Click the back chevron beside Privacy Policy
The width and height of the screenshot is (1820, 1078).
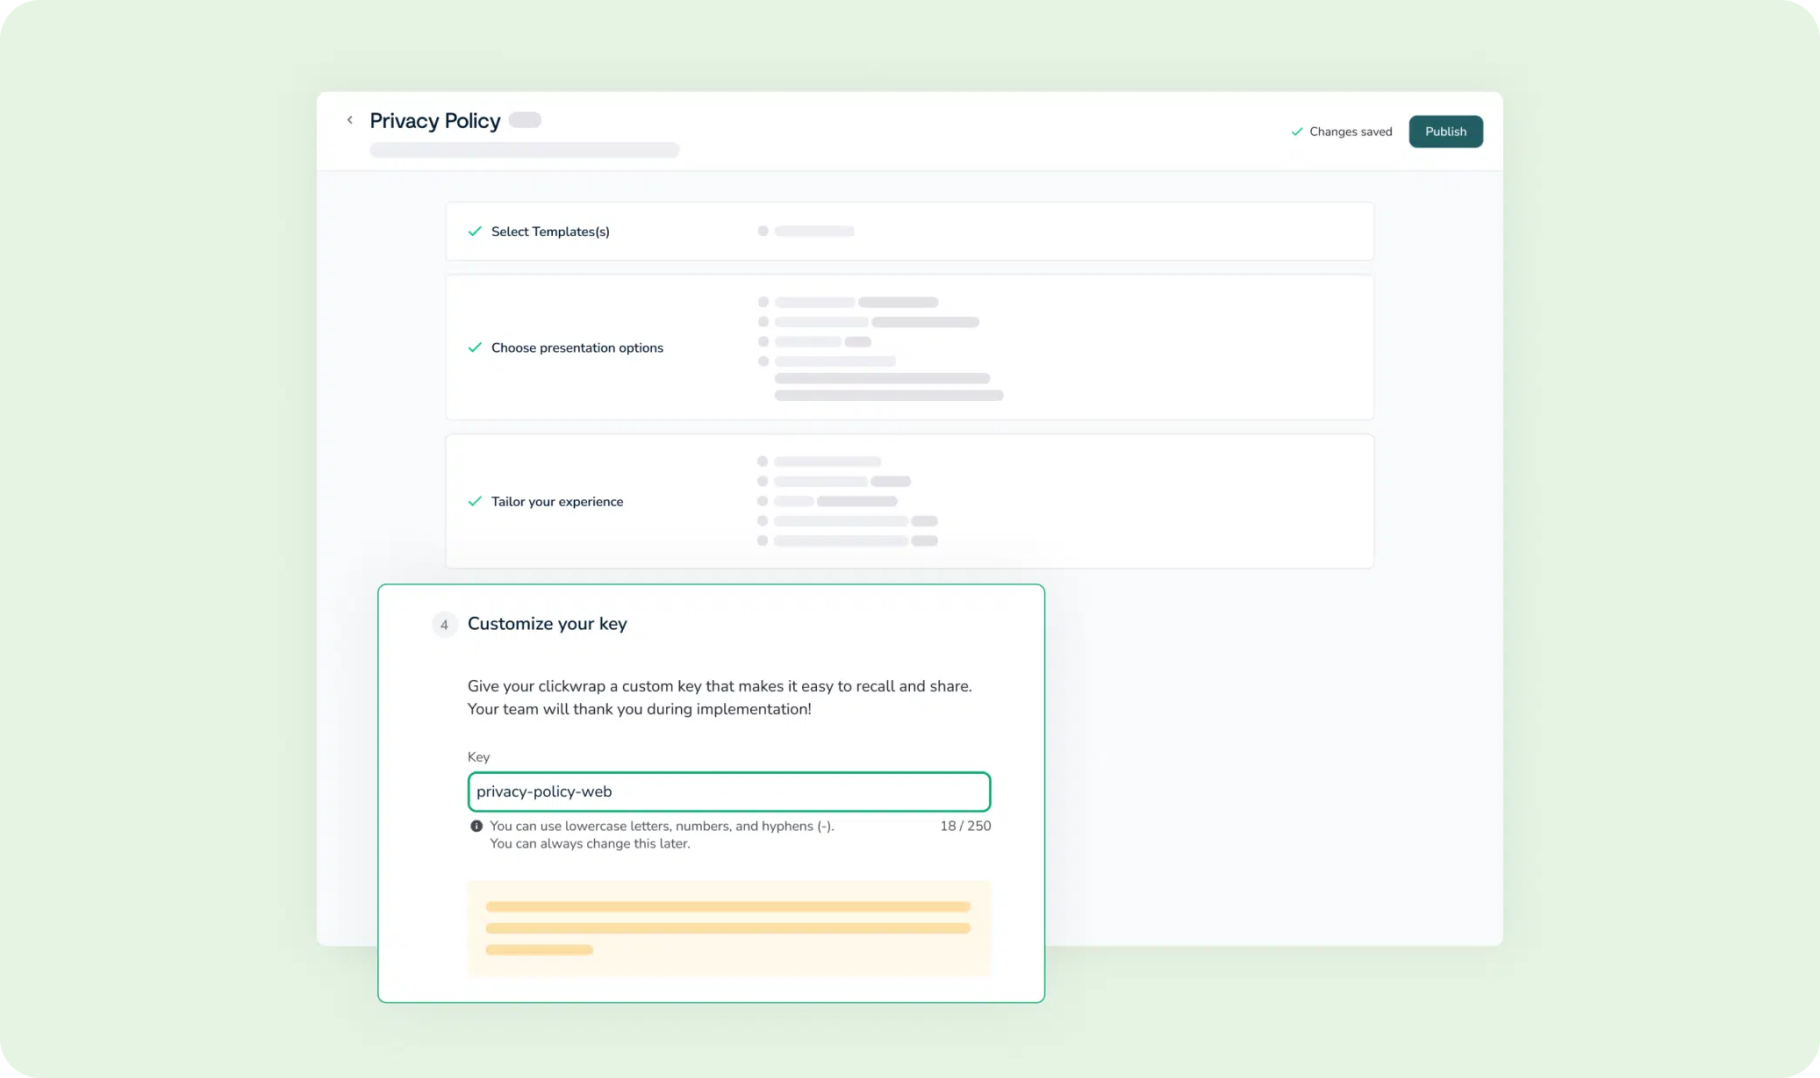[350, 119]
